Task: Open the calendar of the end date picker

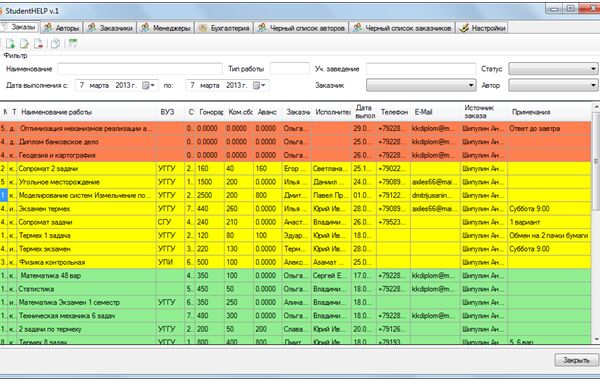Action: (x=259, y=85)
